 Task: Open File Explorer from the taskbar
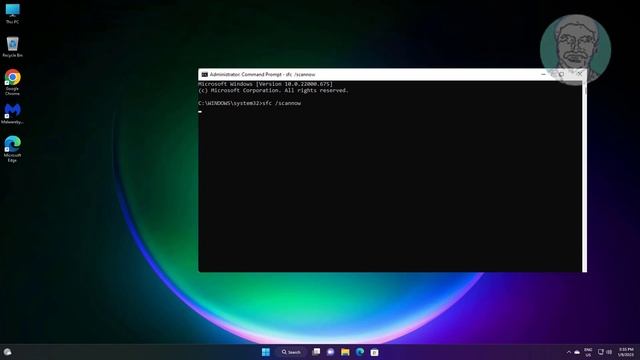345,352
